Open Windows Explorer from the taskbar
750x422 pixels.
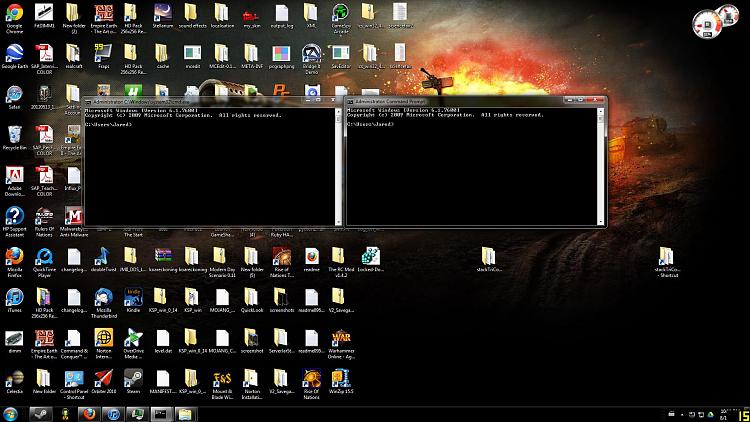[185, 414]
